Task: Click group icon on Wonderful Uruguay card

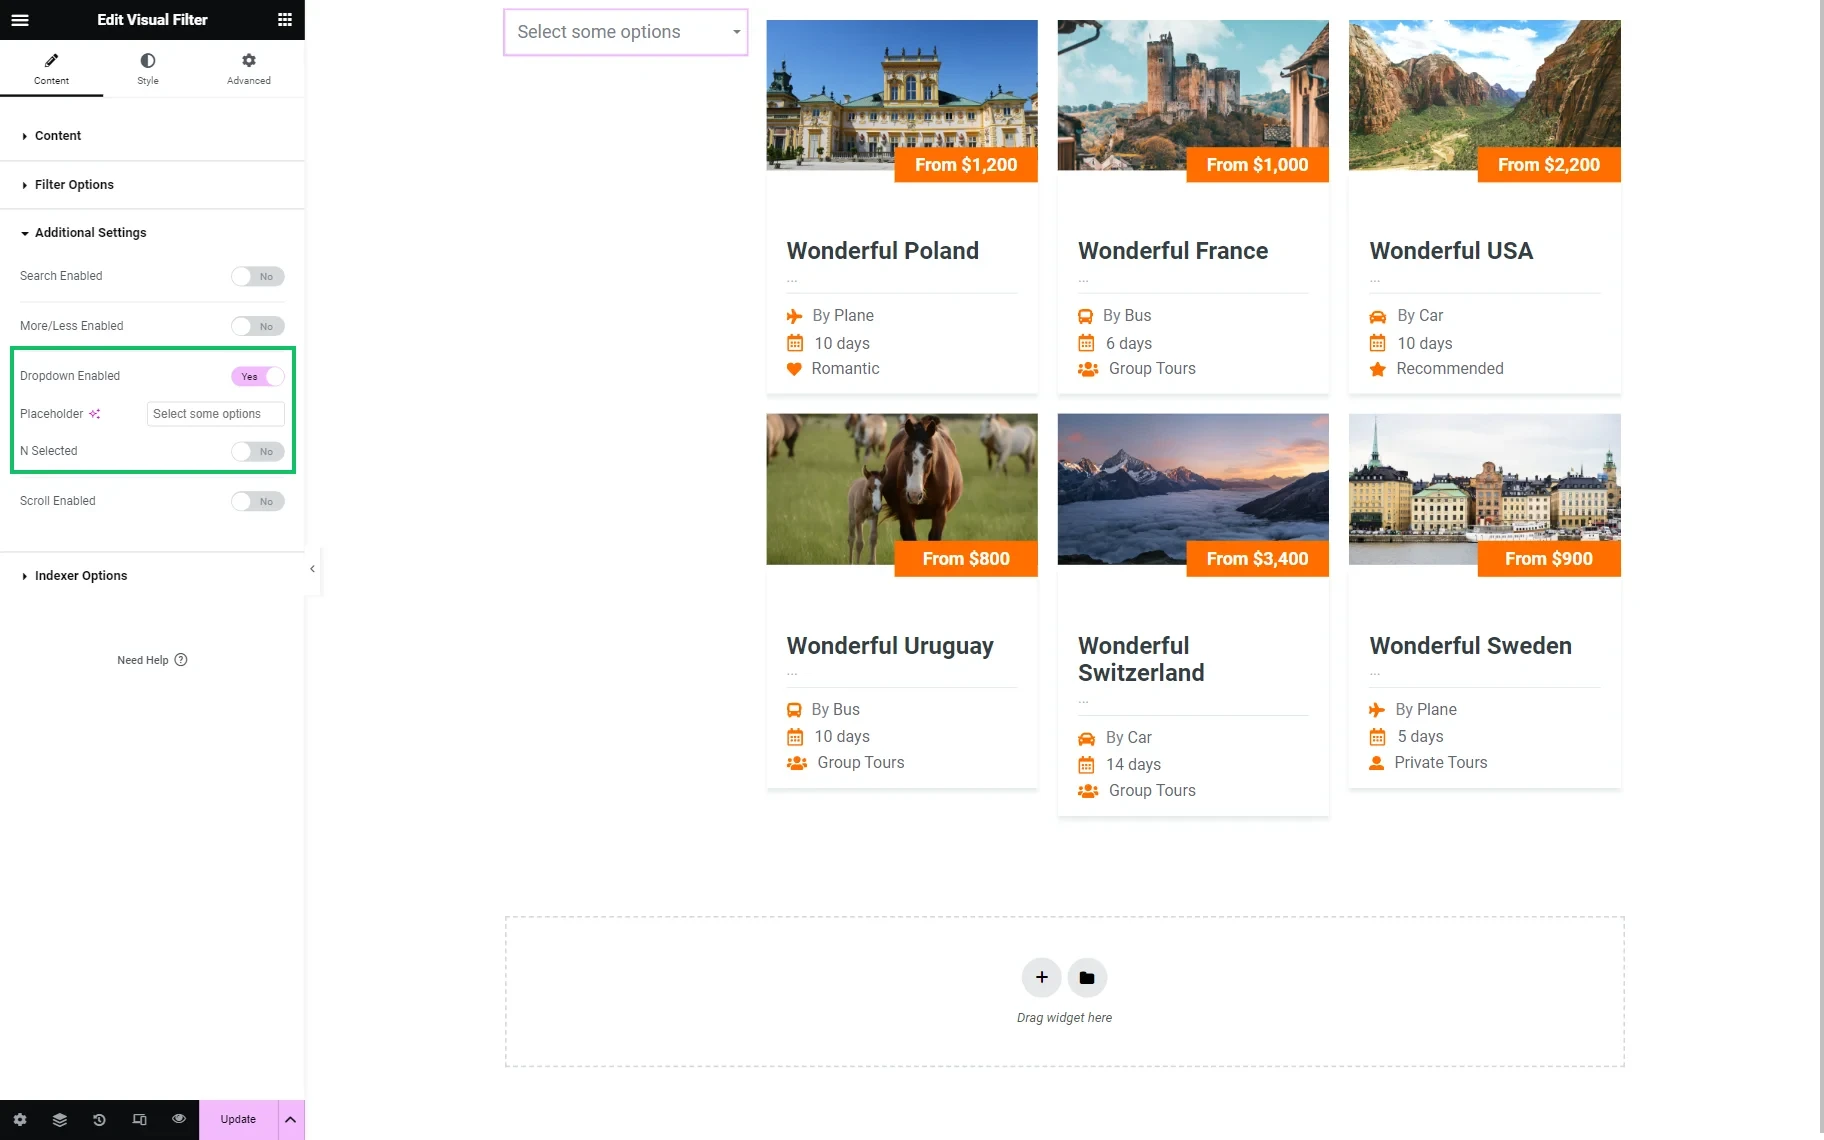Action: click(797, 763)
